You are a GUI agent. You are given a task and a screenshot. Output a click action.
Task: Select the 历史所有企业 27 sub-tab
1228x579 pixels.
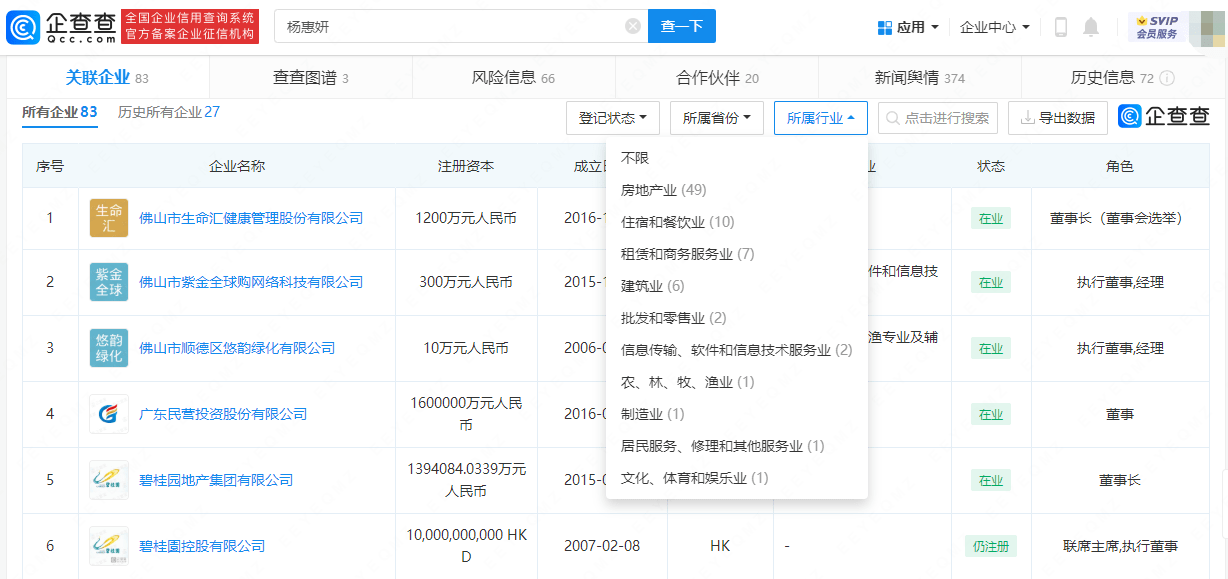[169, 112]
